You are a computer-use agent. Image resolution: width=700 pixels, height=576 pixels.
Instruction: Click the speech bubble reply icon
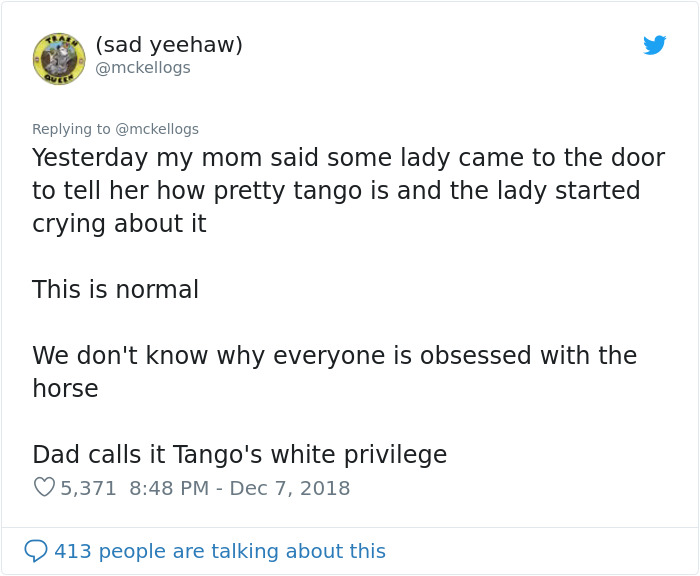[x=35, y=551]
